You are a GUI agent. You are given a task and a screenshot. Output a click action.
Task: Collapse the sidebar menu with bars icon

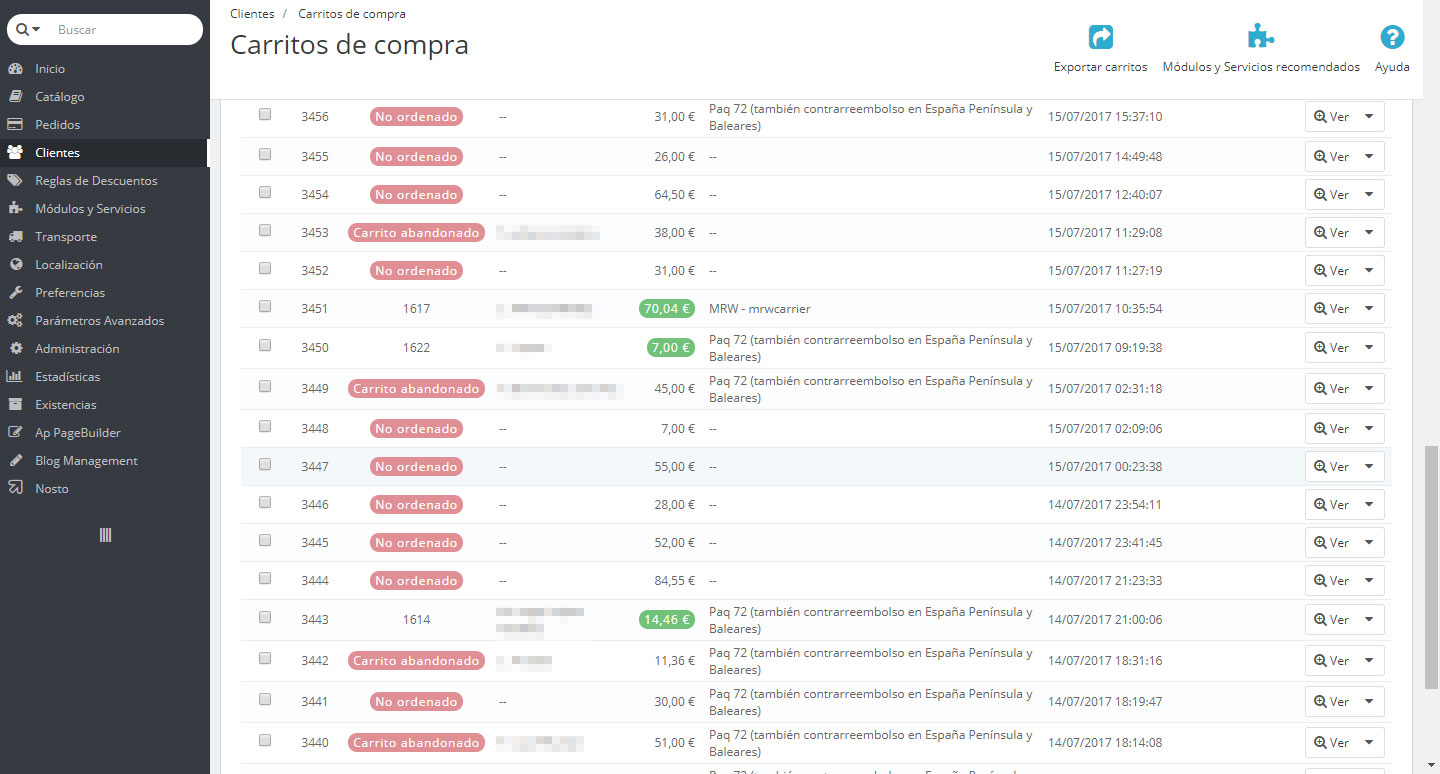(x=105, y=535)
